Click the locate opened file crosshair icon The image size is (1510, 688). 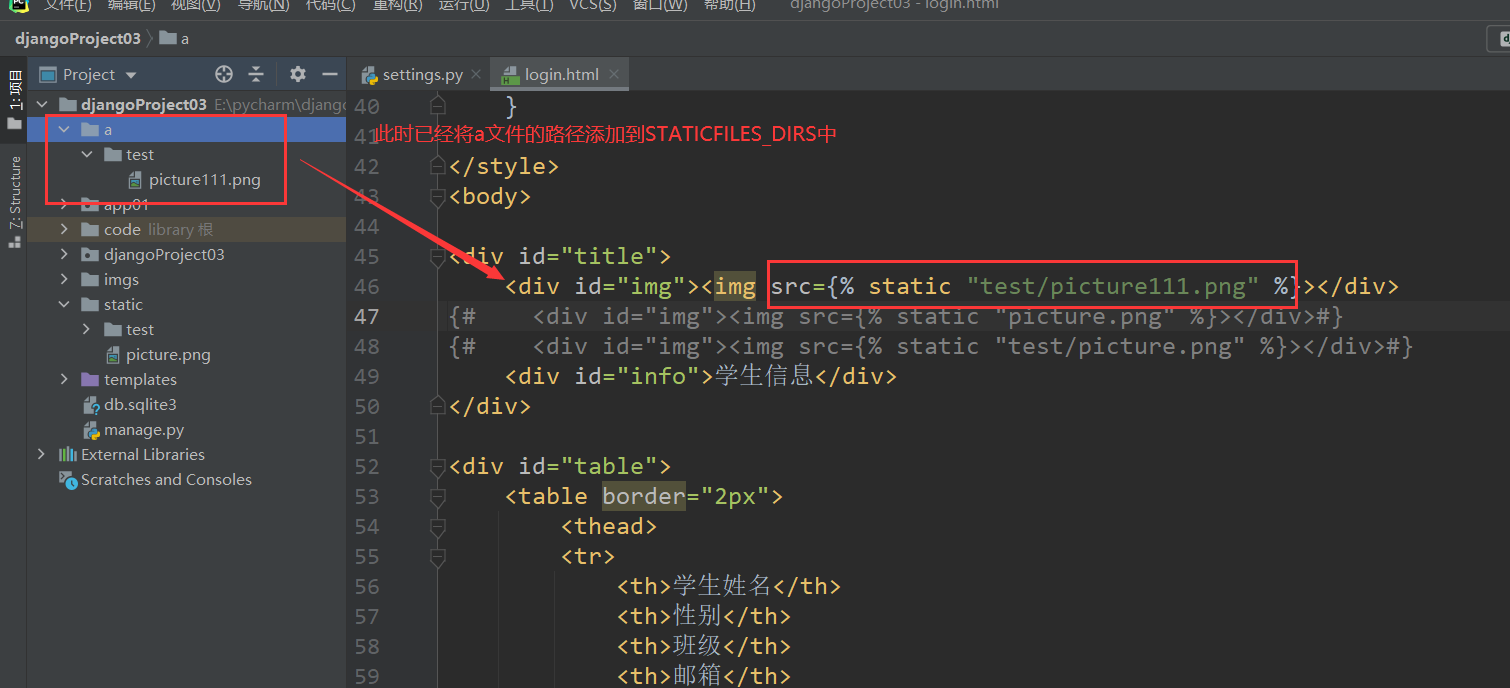point(224,74)
